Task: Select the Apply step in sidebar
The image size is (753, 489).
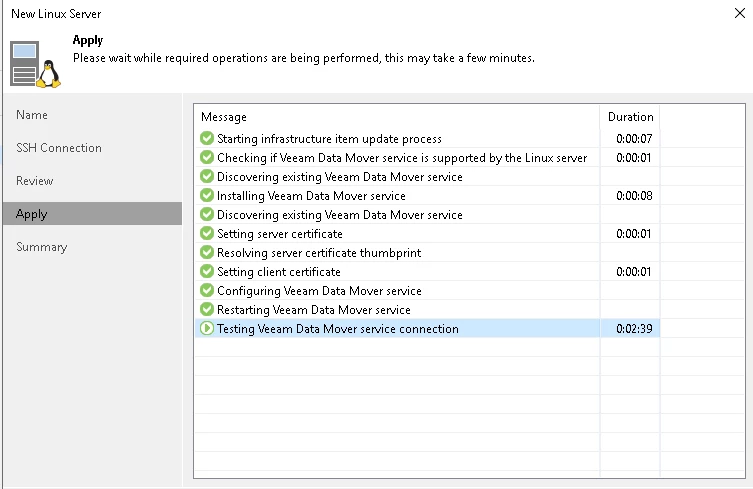Action: (x=92, y=214)
